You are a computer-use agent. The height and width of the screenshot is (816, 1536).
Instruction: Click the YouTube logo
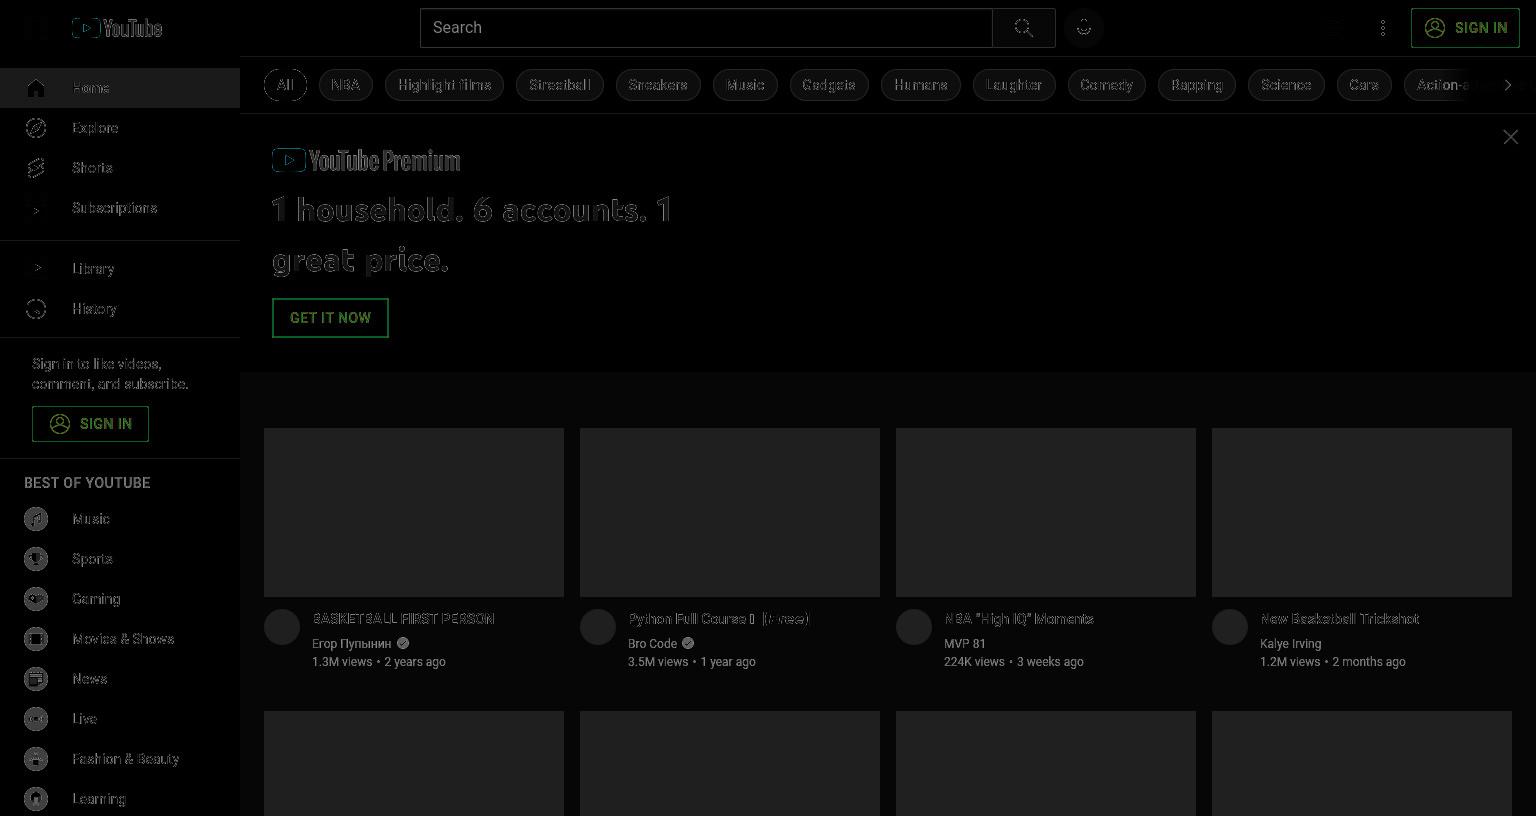point(117,28)
